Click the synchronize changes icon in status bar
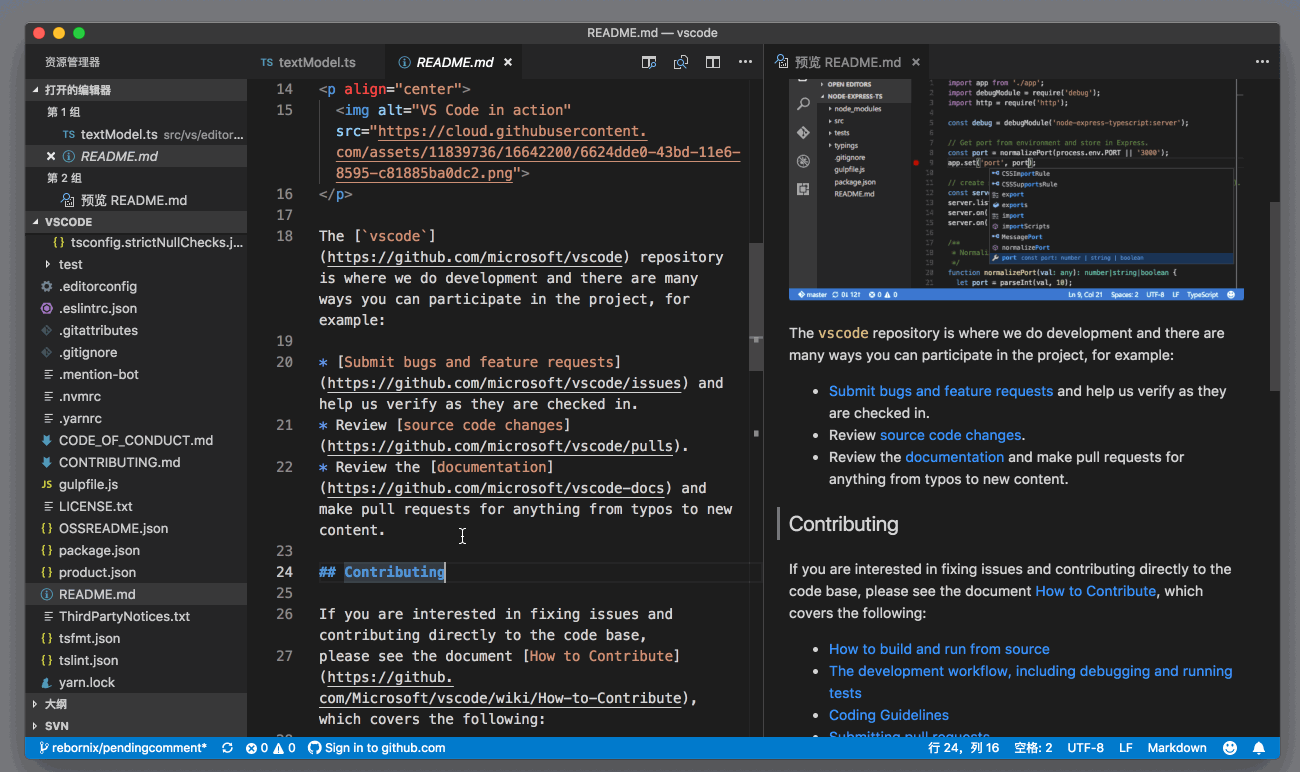The height and width of the screenshot is (772, 1300). [x=227, y=748]
